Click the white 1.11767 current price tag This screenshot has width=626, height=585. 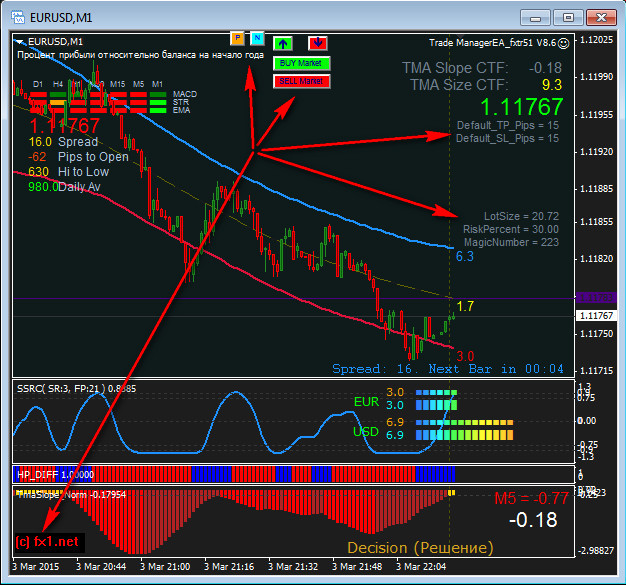pyautogui.click(x=596, y=315)
